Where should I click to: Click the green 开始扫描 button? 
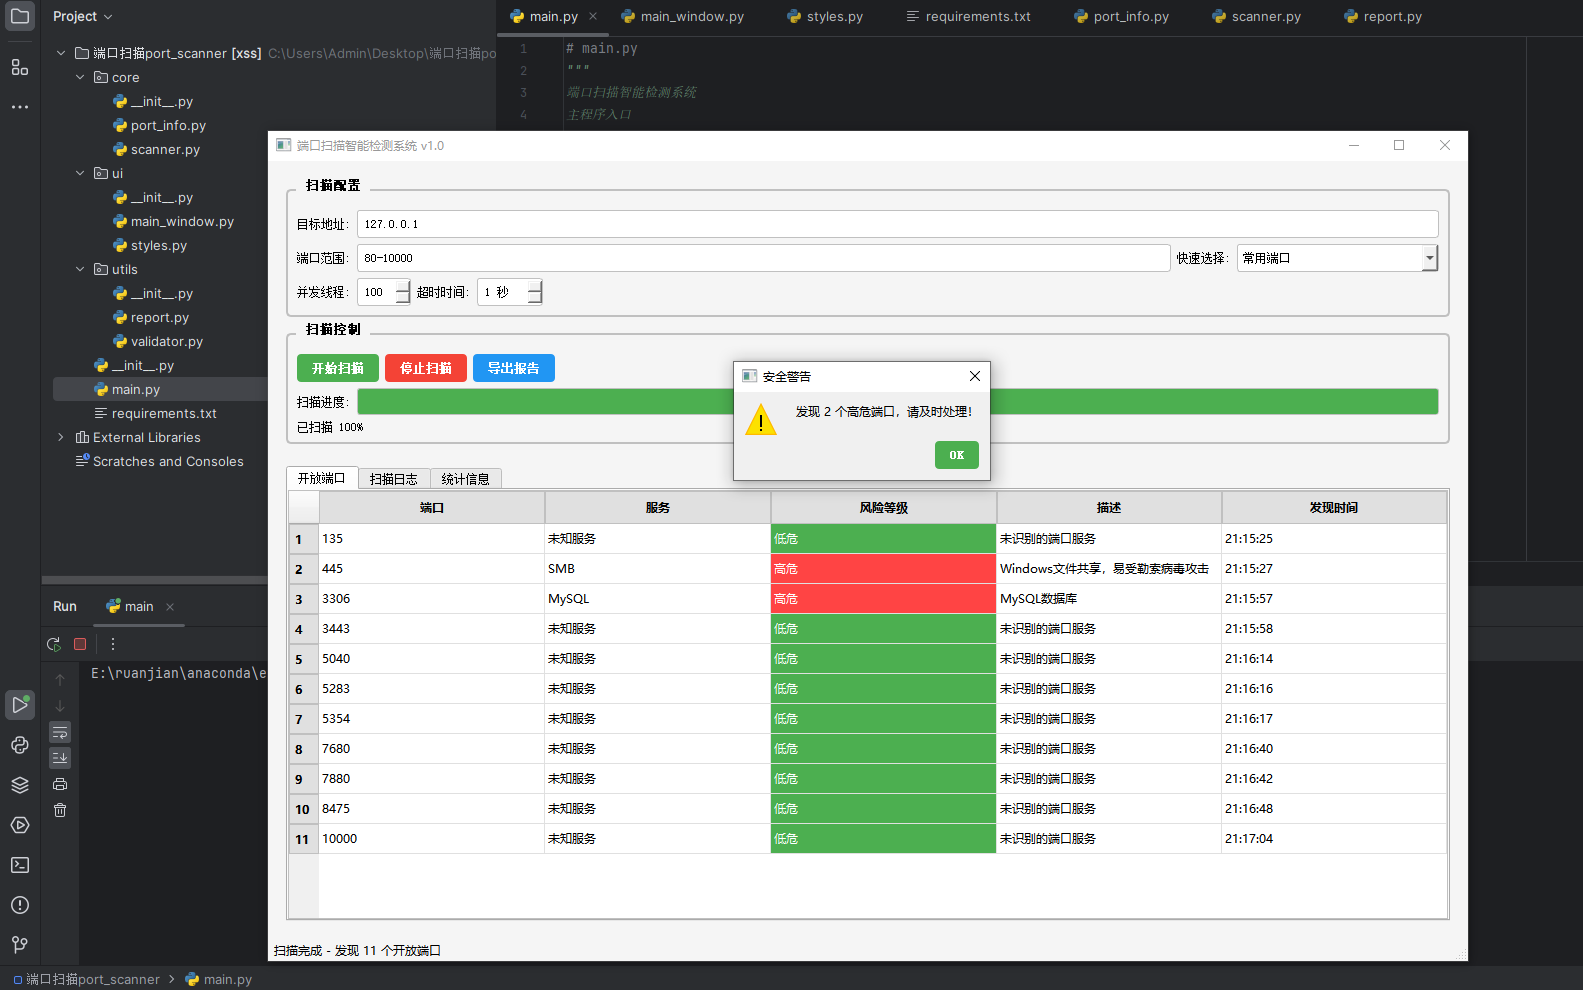click(x=338, y=368)
